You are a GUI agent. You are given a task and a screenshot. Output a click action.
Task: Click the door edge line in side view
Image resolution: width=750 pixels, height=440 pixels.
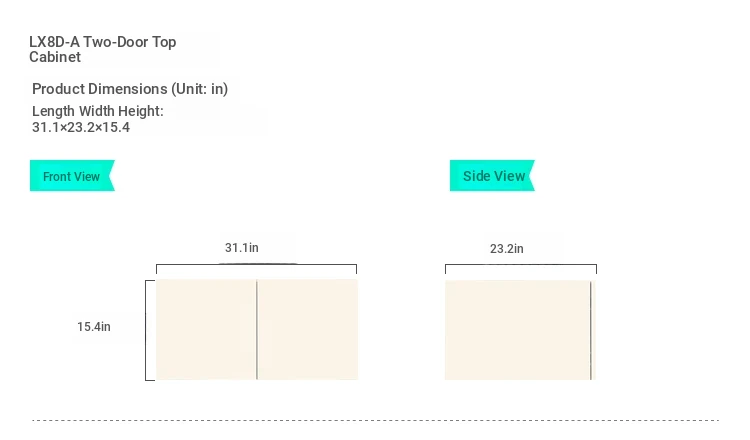[591, 330]
